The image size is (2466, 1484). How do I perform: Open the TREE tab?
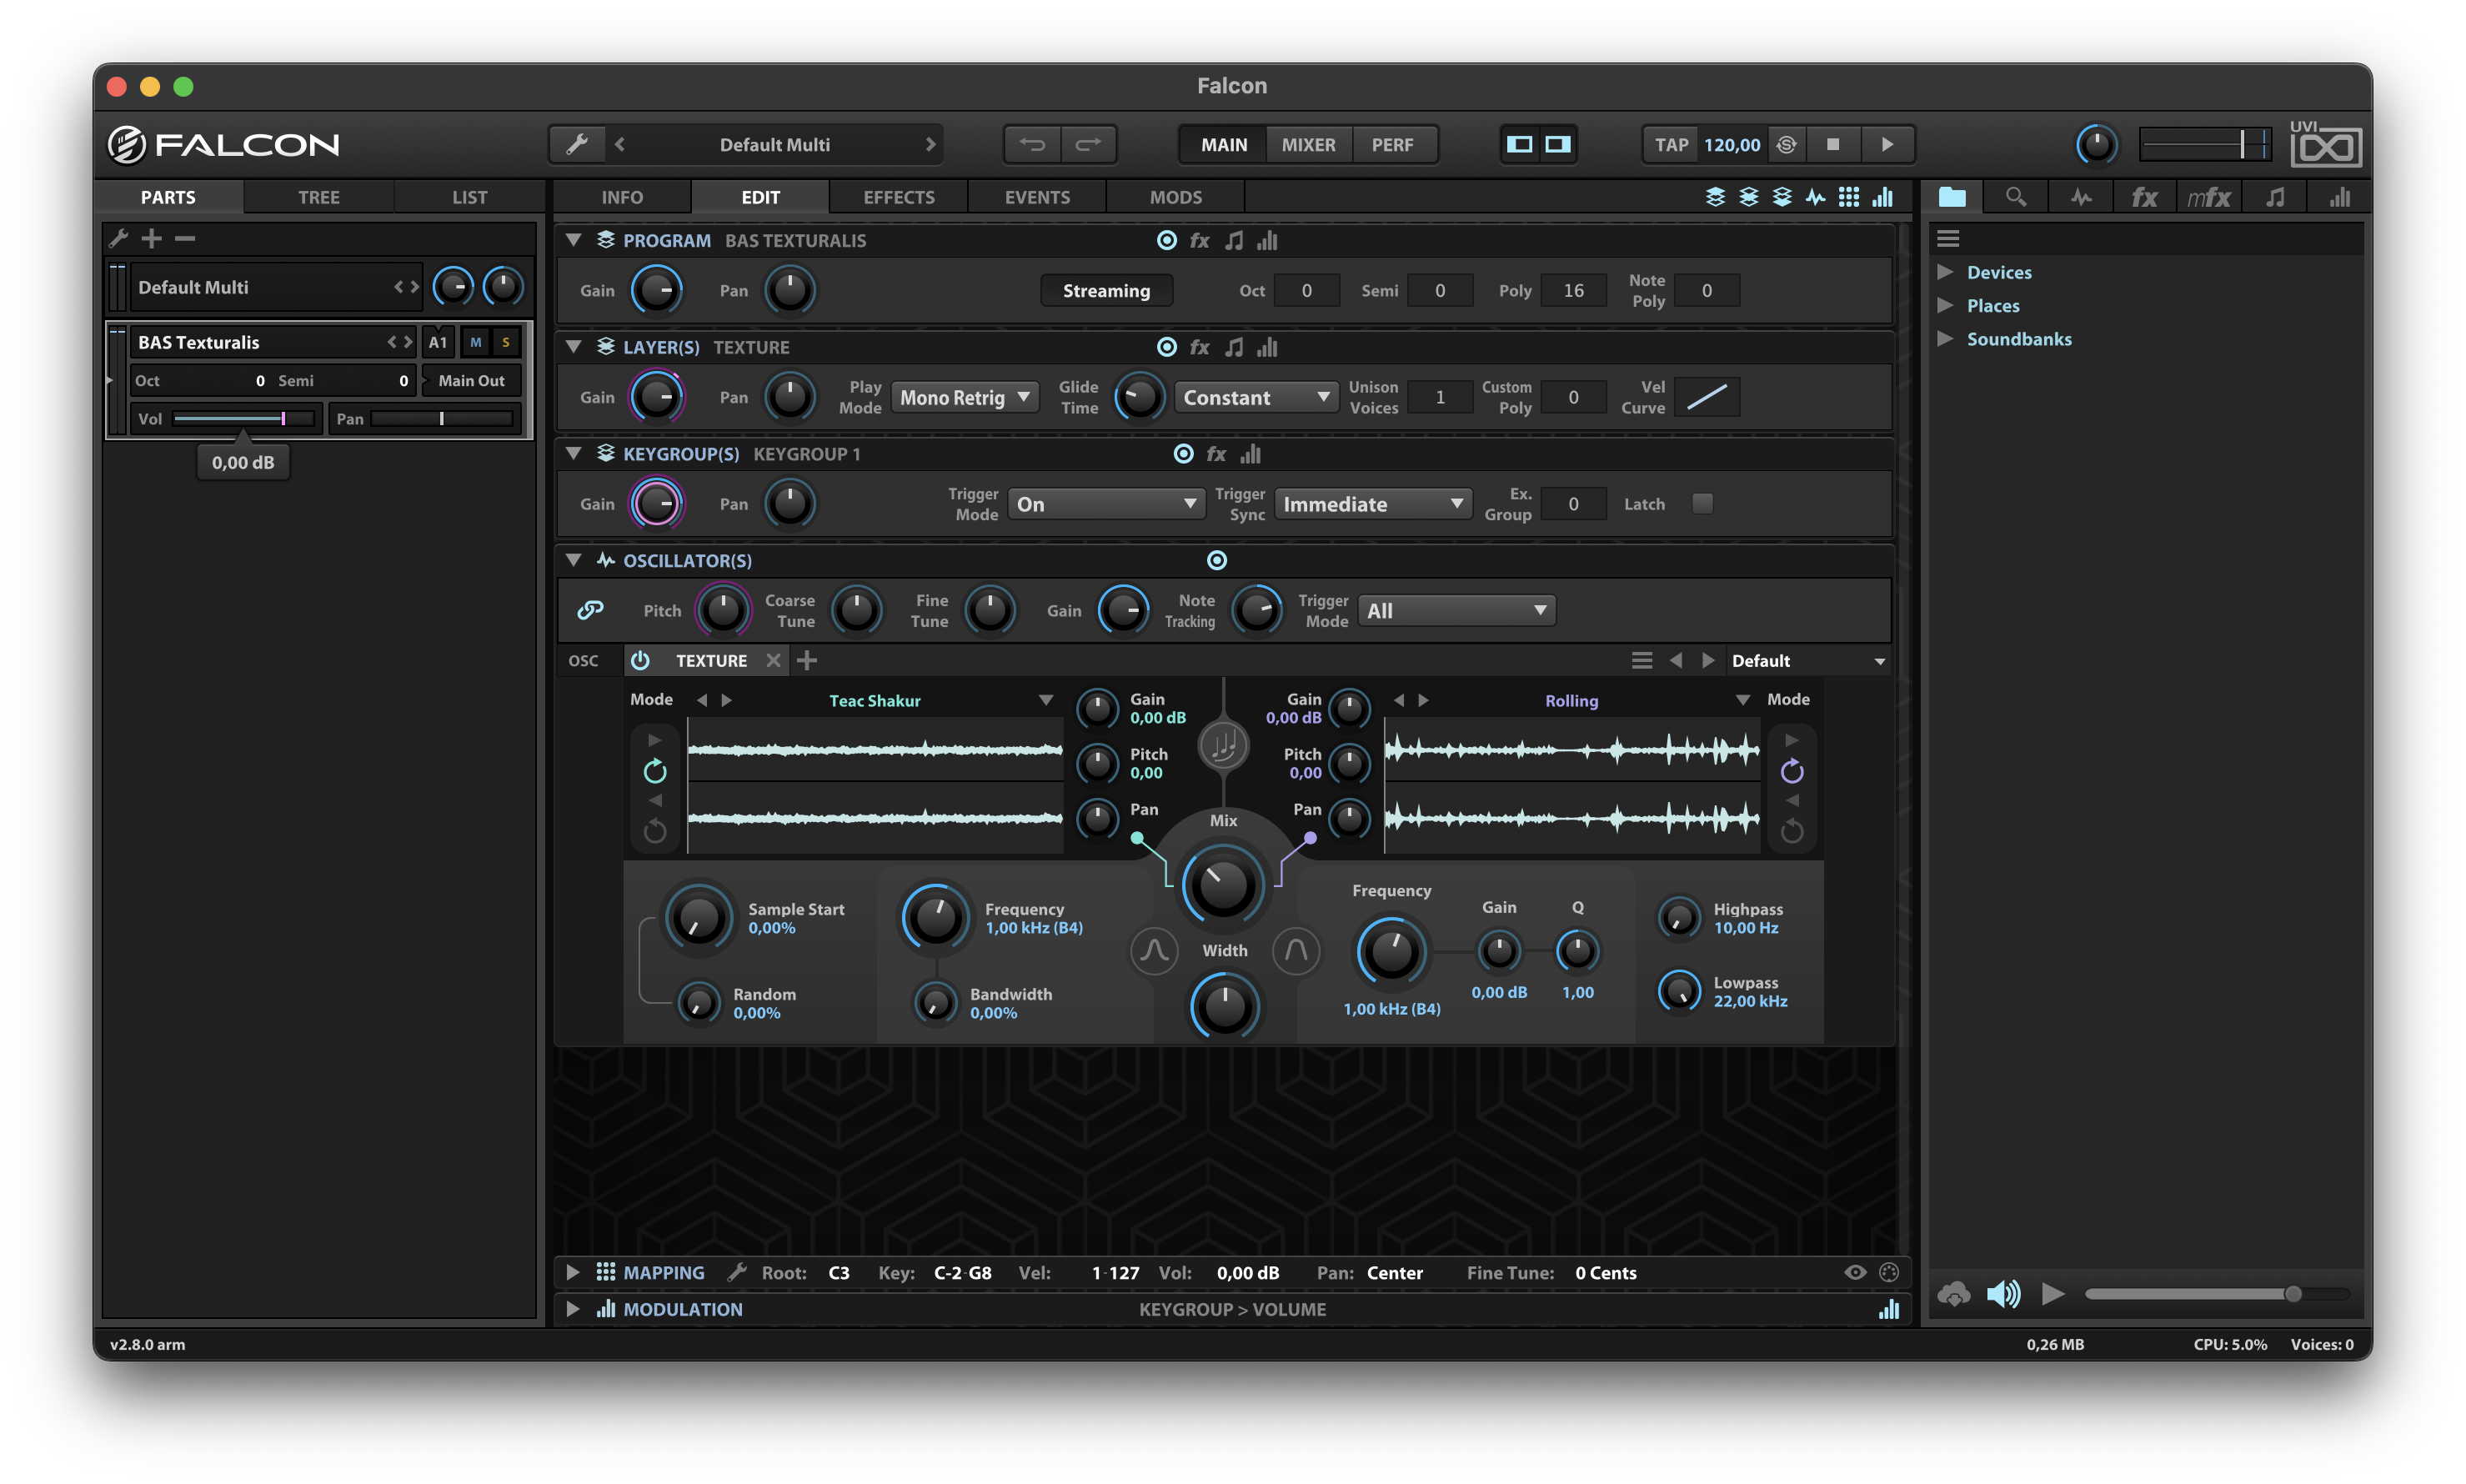point(319,197)
